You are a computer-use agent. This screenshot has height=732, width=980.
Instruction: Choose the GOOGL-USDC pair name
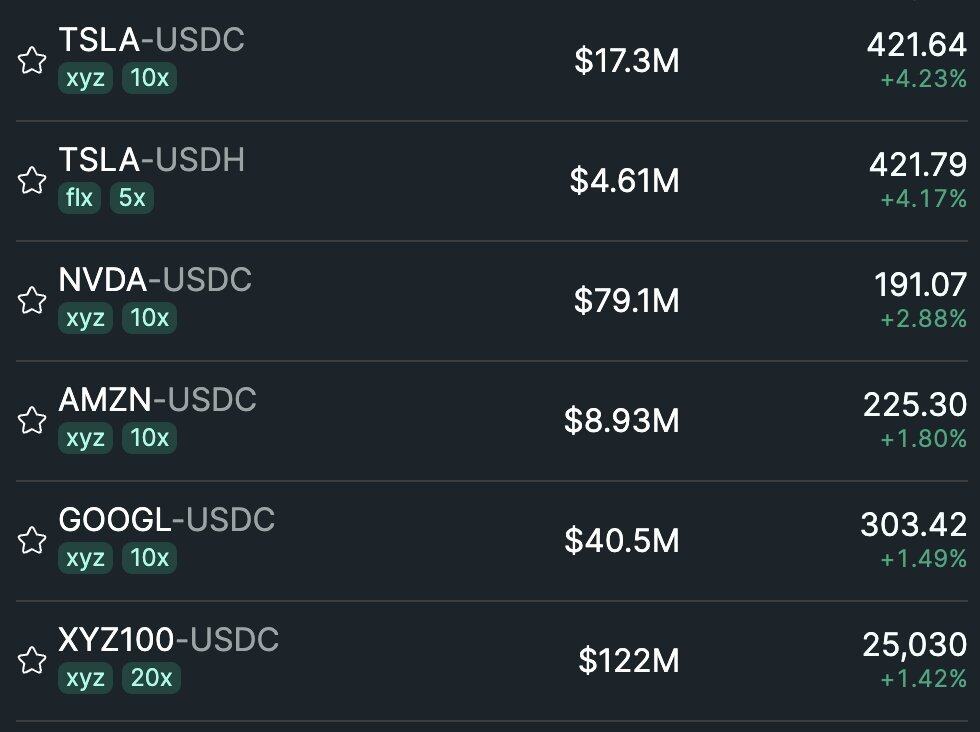(166, 520)
